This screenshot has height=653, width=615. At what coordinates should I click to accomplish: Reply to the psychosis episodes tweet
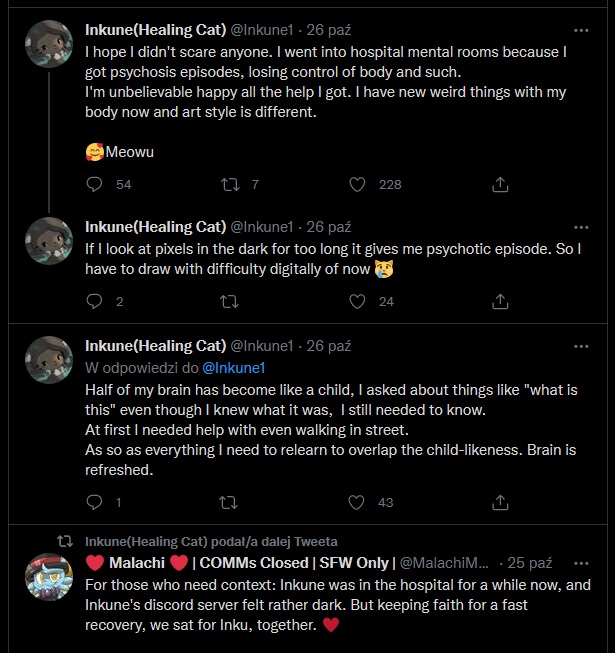point(95,184)
